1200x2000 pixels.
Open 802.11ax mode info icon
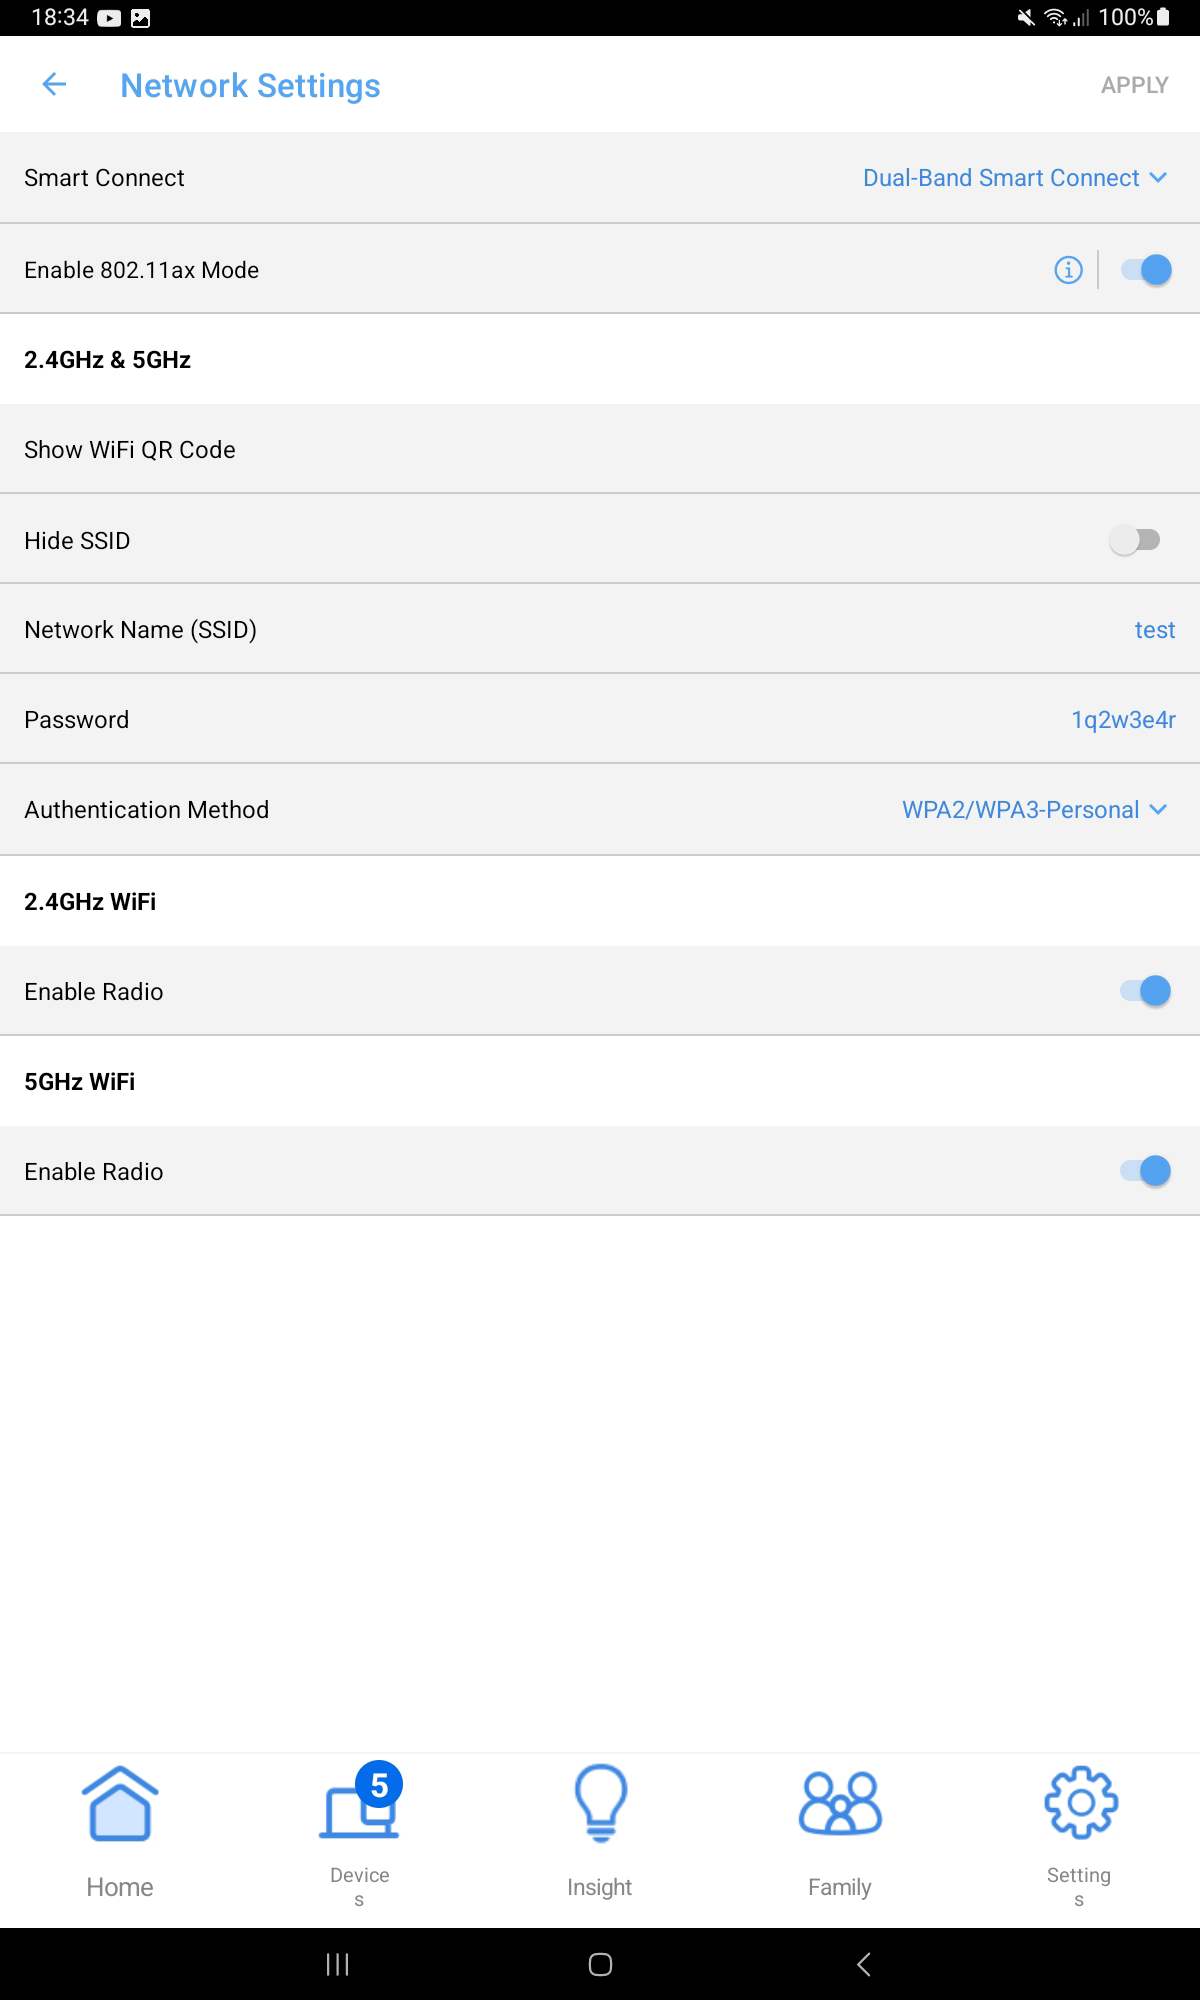(1068, 270)
